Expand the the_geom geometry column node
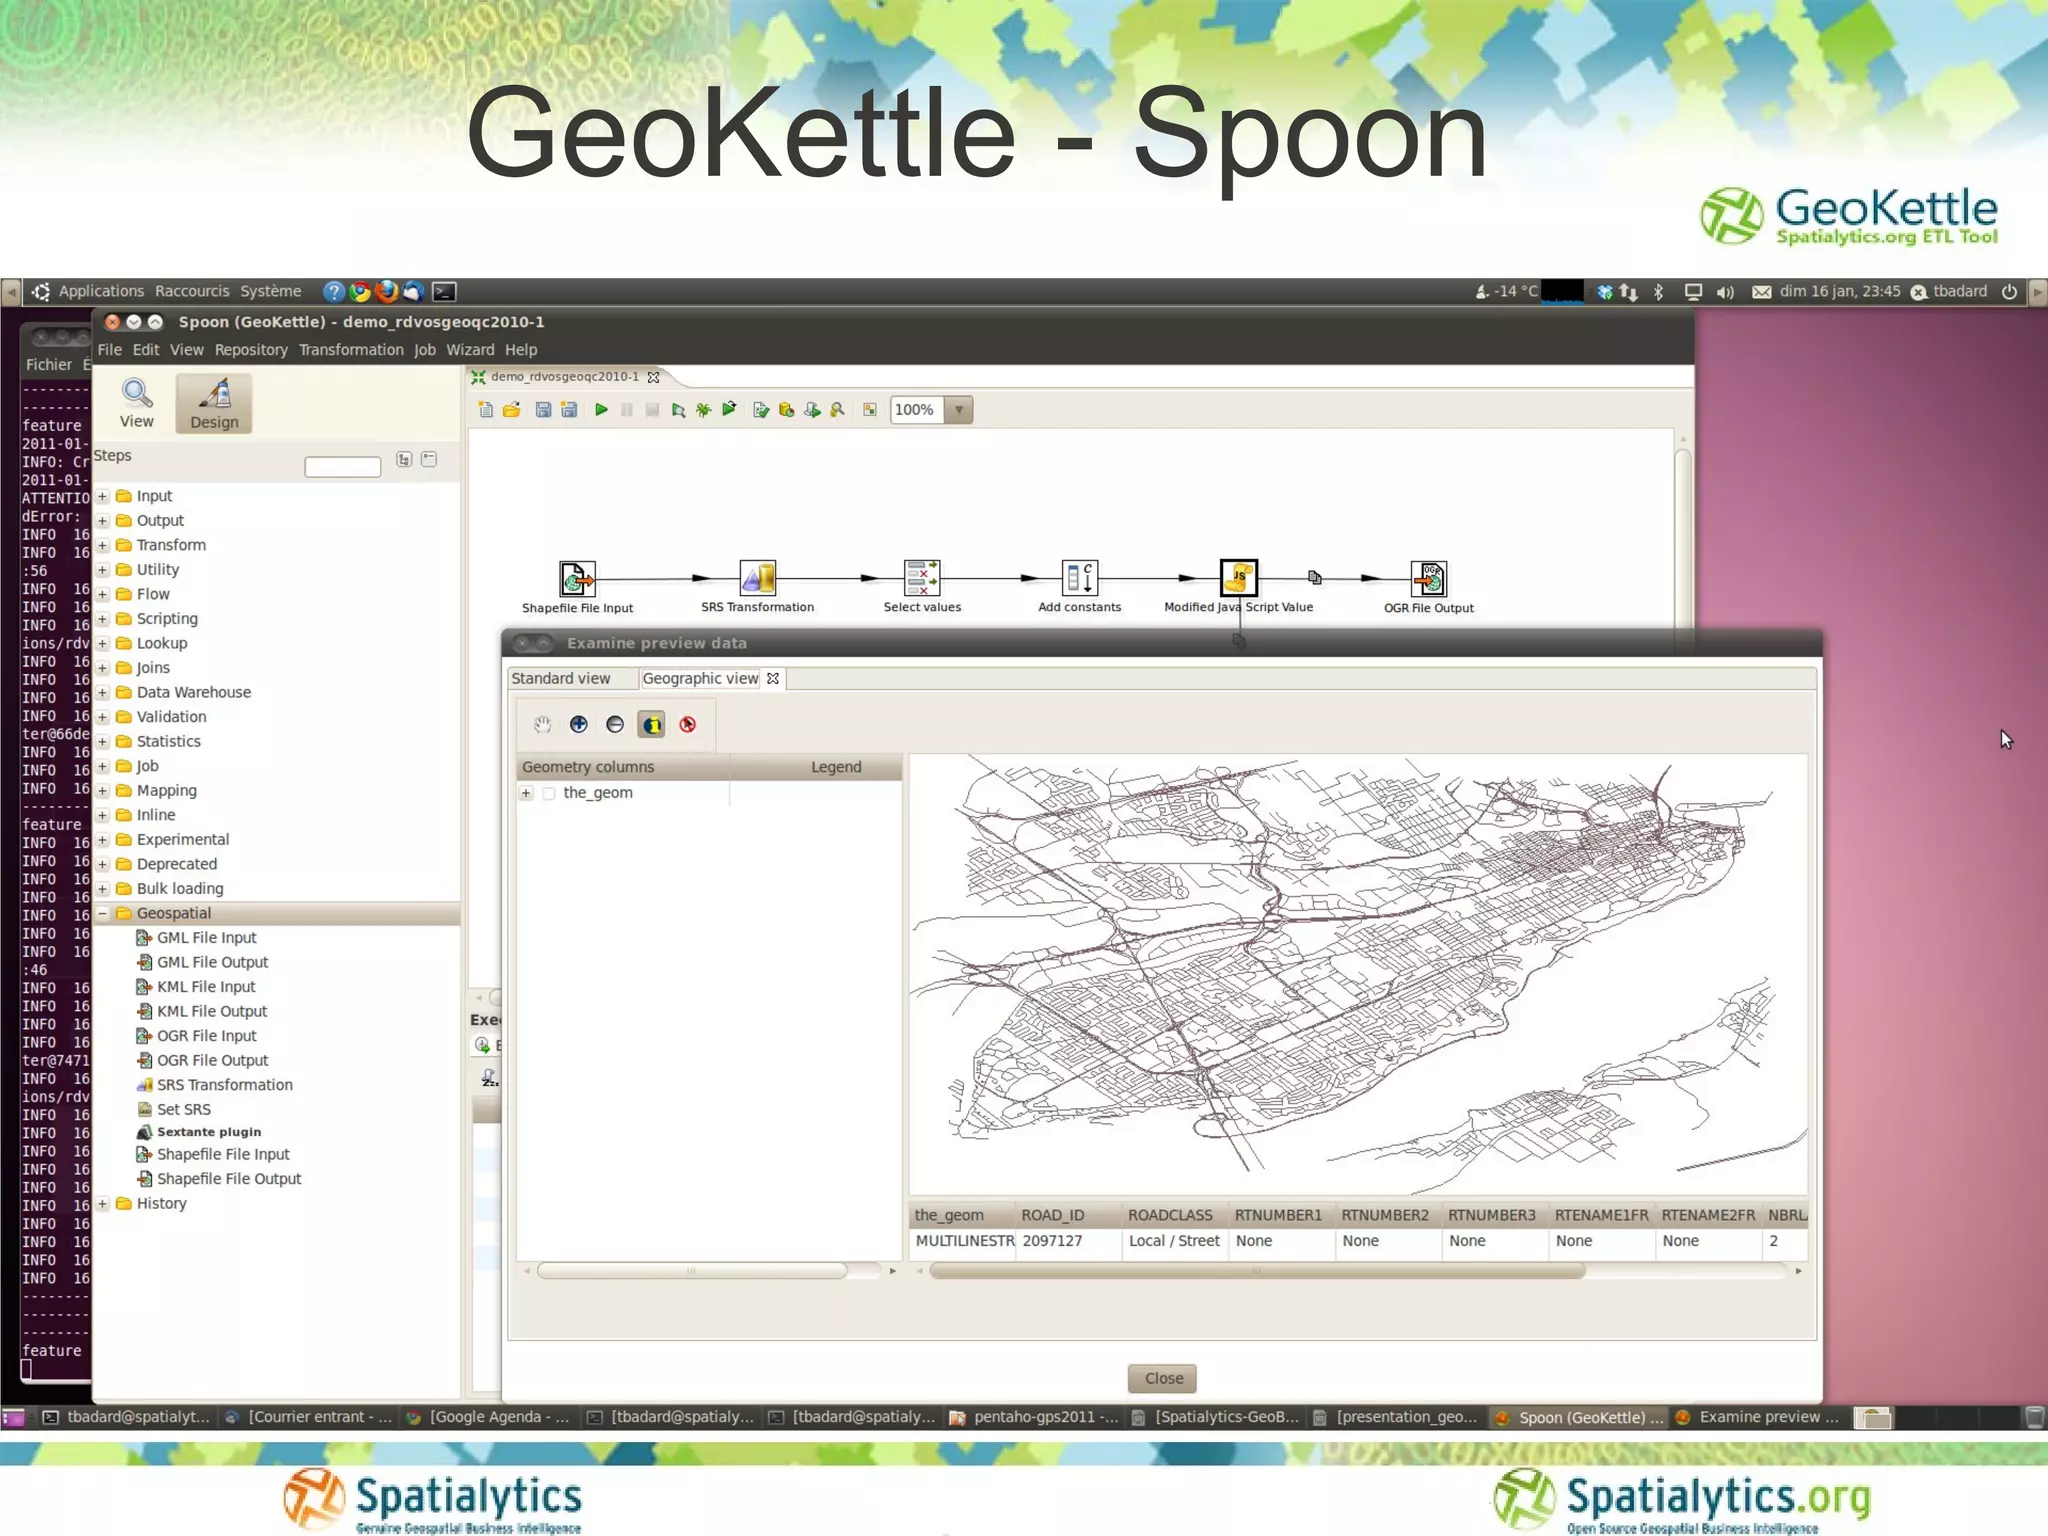The image size is (2048, 1536). pyautogui.click(x=527, y=793)
